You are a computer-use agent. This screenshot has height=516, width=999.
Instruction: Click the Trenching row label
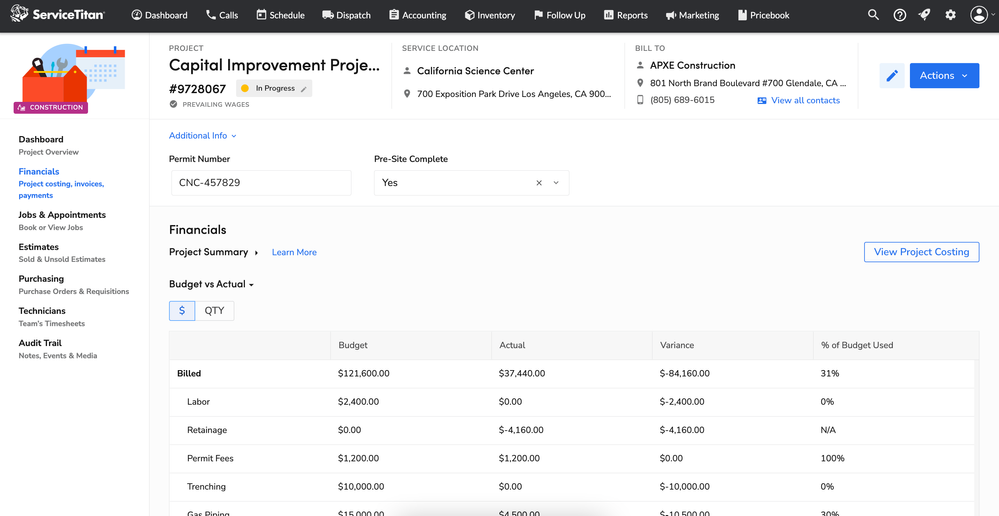206,487
